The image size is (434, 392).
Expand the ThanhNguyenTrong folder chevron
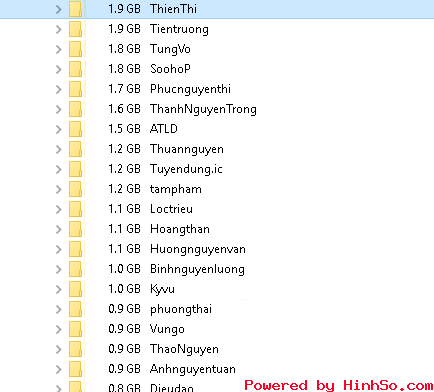click(59, 109)
